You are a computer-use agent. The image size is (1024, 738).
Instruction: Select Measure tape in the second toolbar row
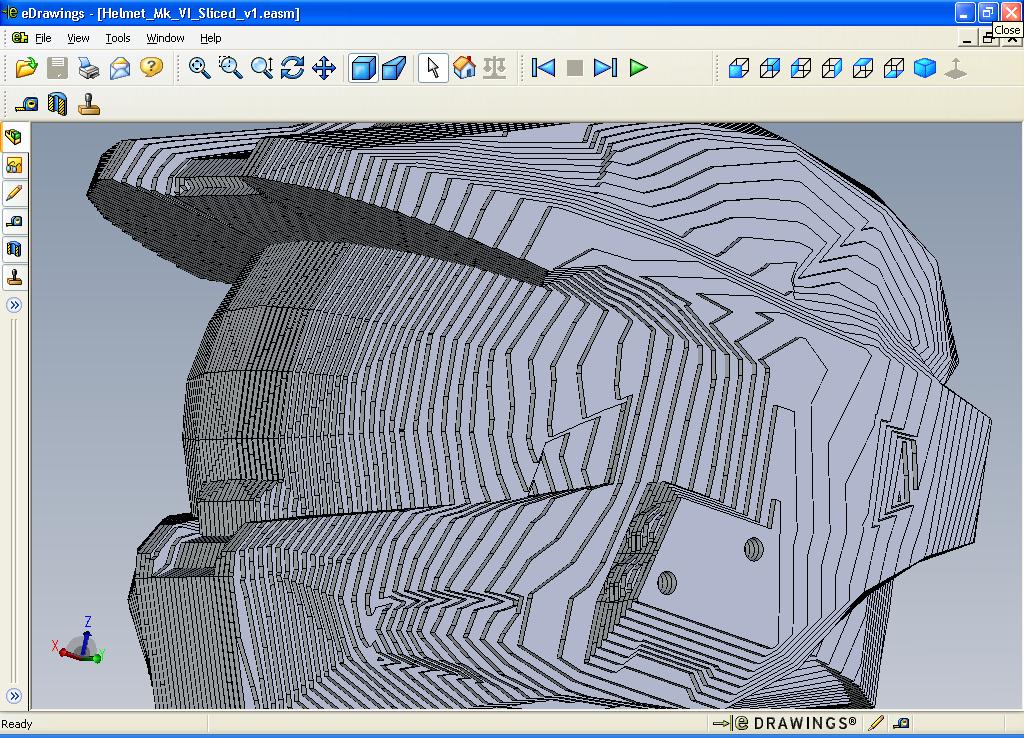[x=27, y=104]
